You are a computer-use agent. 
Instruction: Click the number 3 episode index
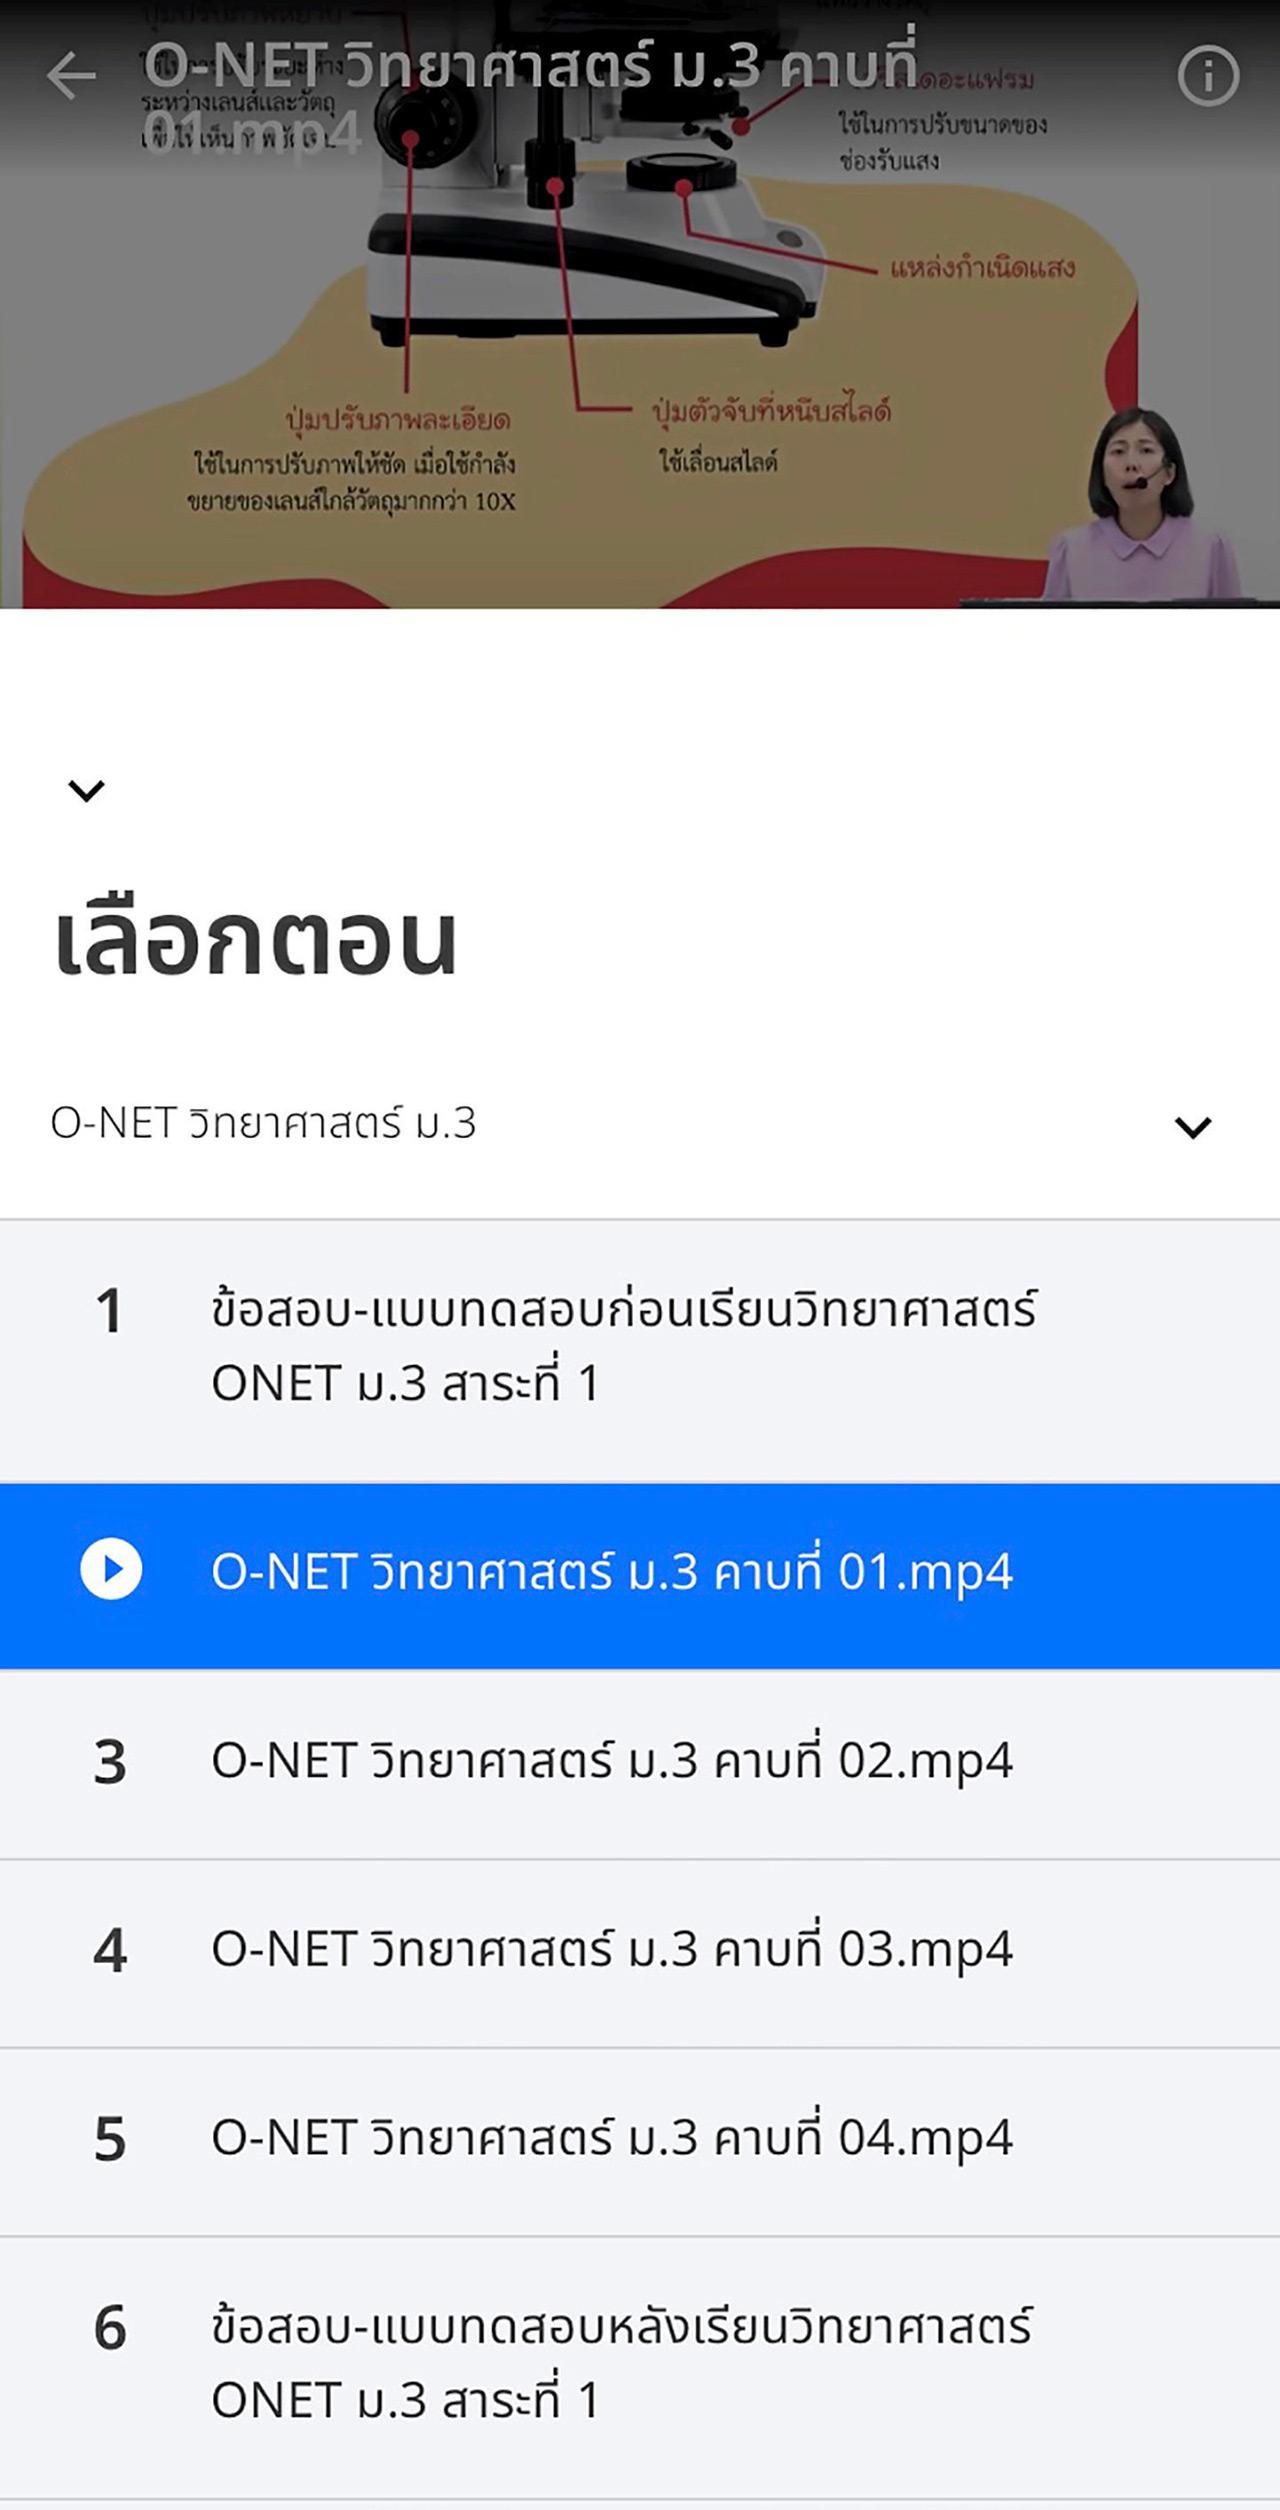pos(110,1763)
